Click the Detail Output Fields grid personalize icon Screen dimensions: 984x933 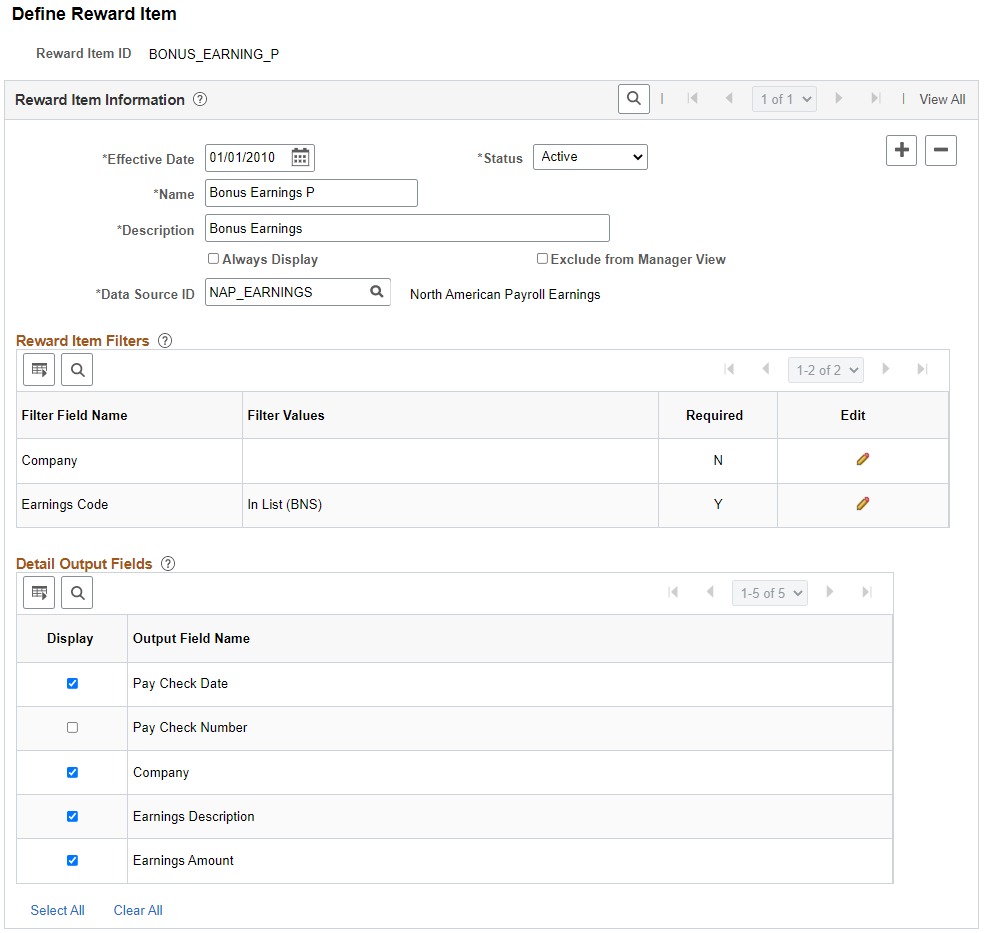pos(39,593)
